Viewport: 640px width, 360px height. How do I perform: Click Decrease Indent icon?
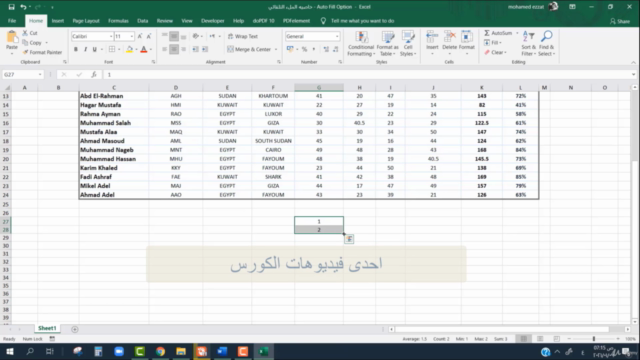coord(196,49)
